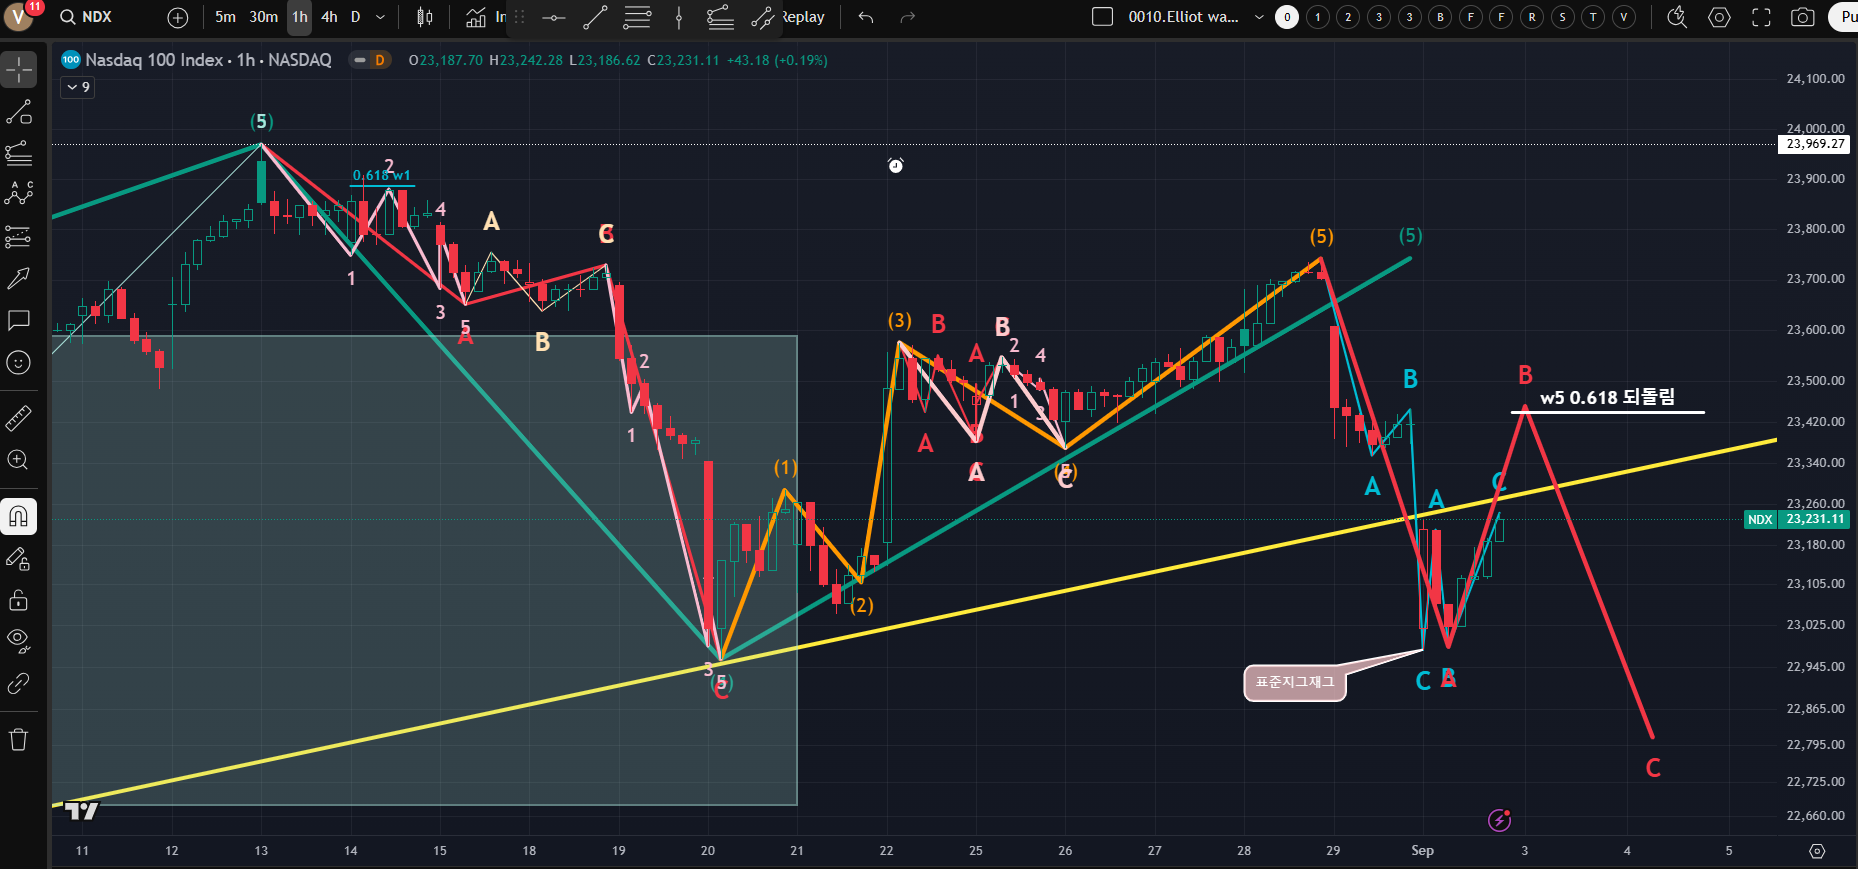The width and height of the screenshot is (1858, 869).
Task: Toggle lock all drawing tools
Action: (x=19, y=600)
